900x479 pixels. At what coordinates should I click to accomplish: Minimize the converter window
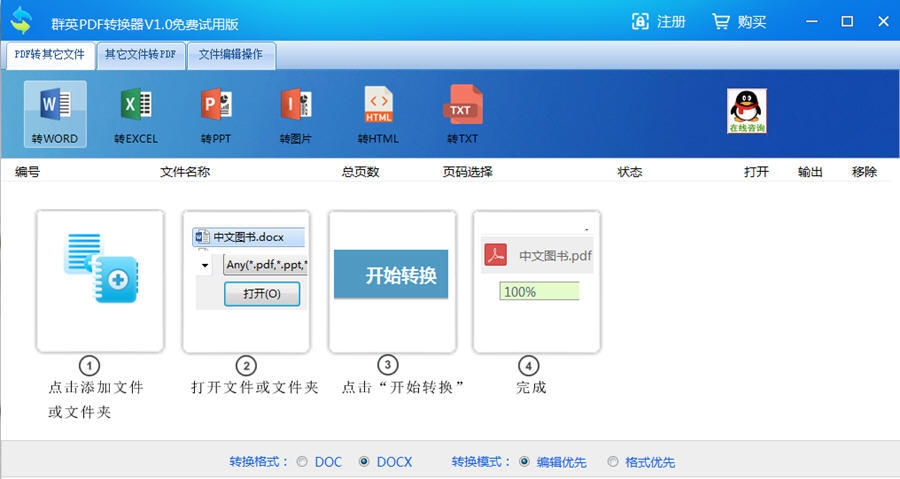[x=812, y=22]
